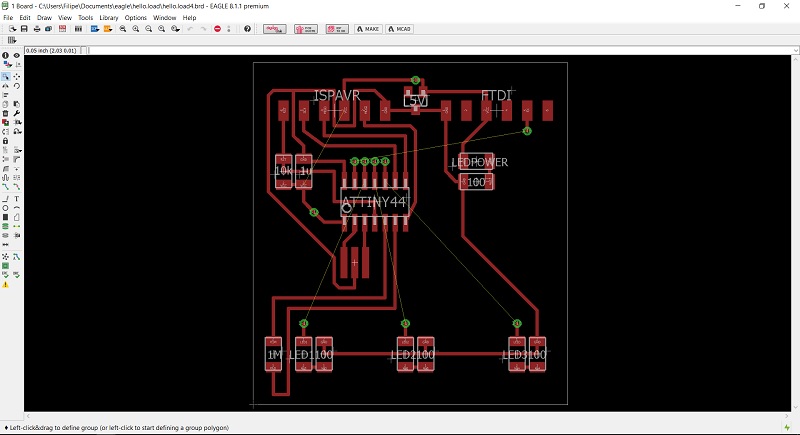This screenshot has width=800, height=435.
Task: Open the CAM processor icon
Action: tap(48, 29)
